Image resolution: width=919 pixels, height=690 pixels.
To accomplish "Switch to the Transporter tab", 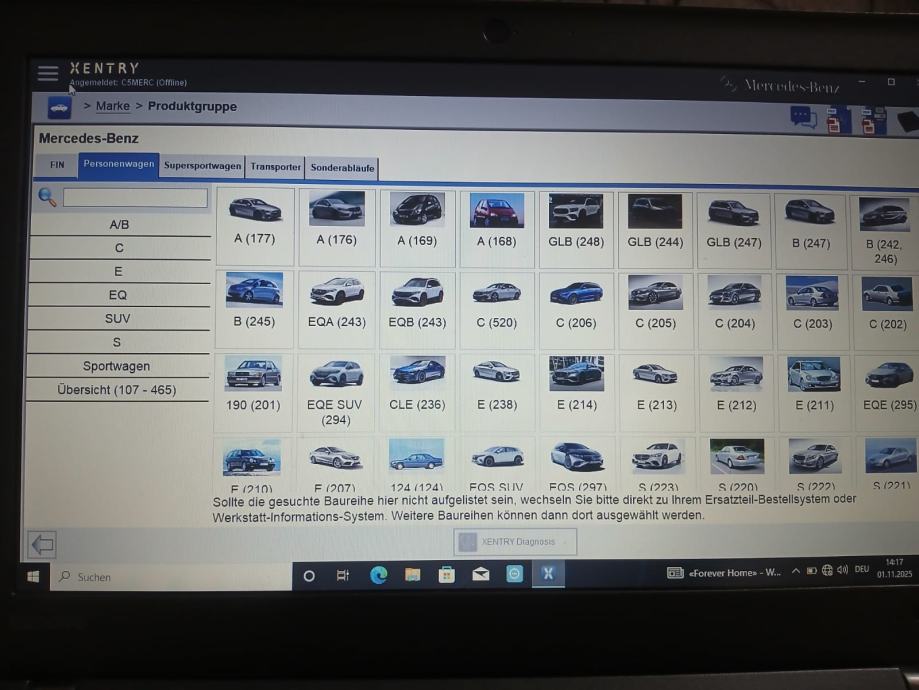I will click(x=275, y=167).
